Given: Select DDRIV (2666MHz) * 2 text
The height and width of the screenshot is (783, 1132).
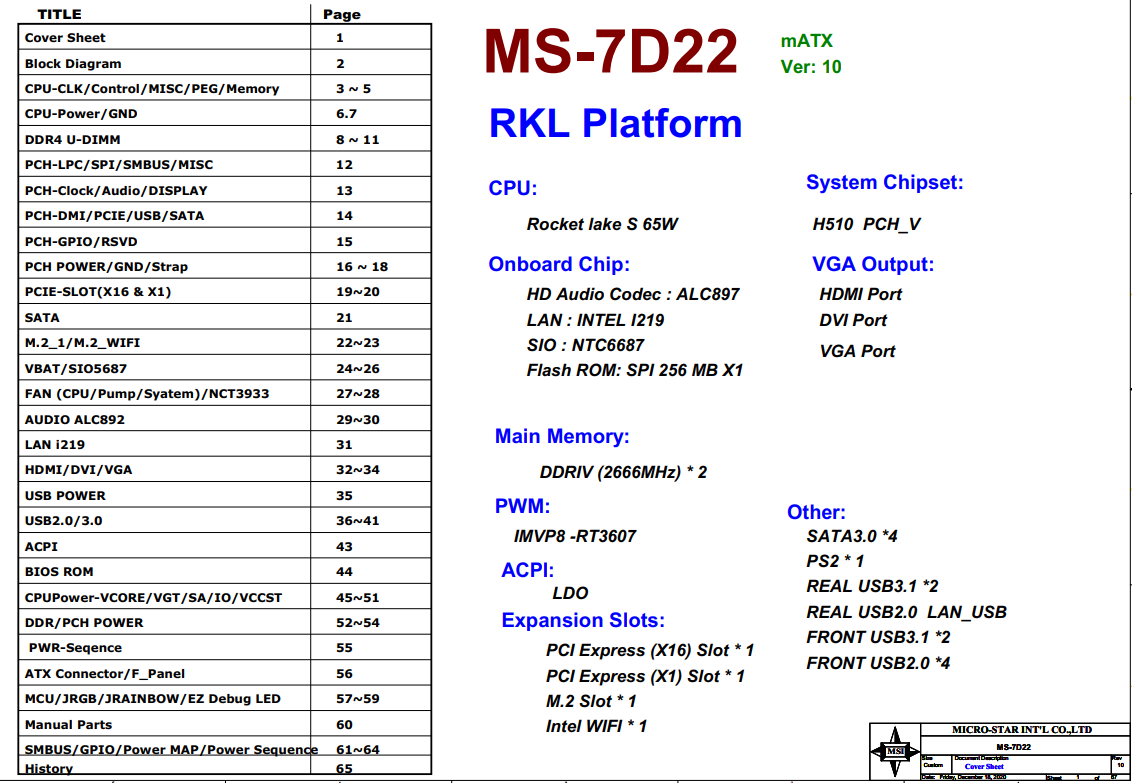Looking at the screenshot, I should click(624, 472).
